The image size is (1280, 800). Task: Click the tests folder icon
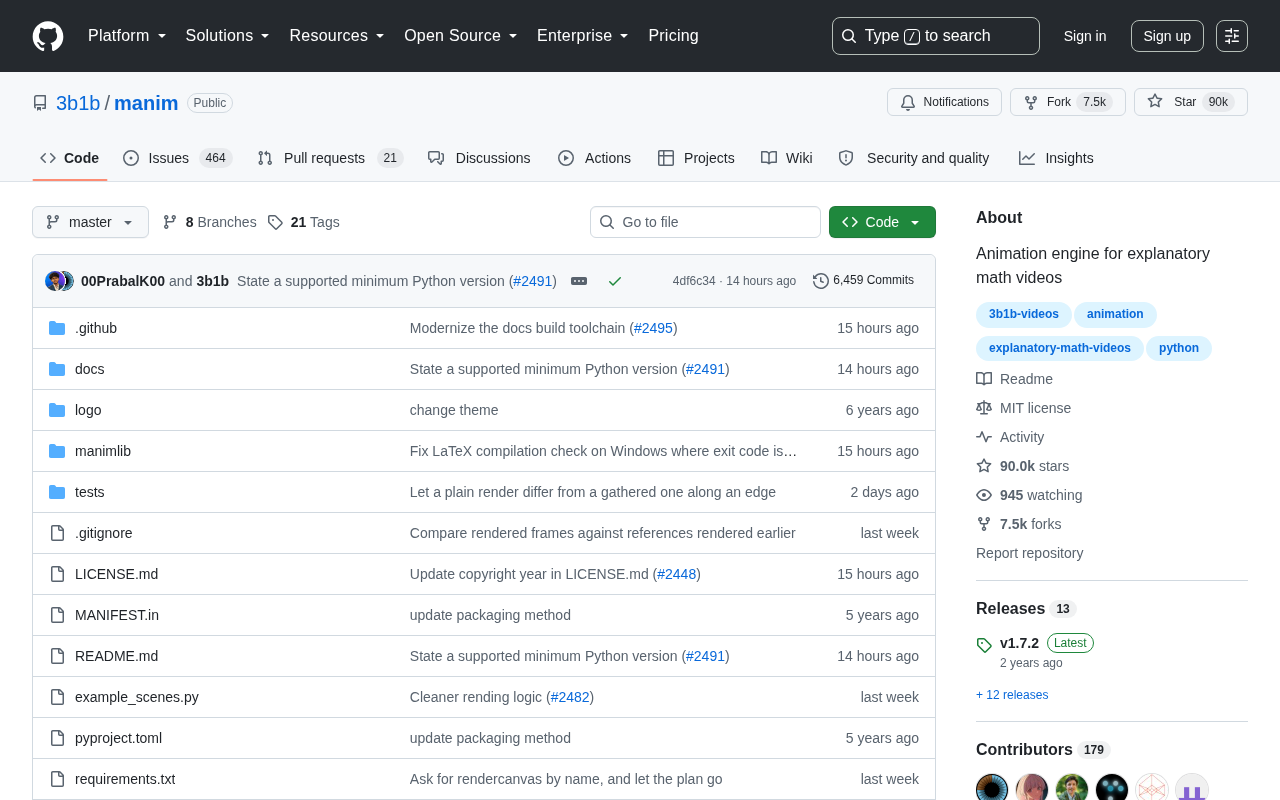tap(57, 492)
